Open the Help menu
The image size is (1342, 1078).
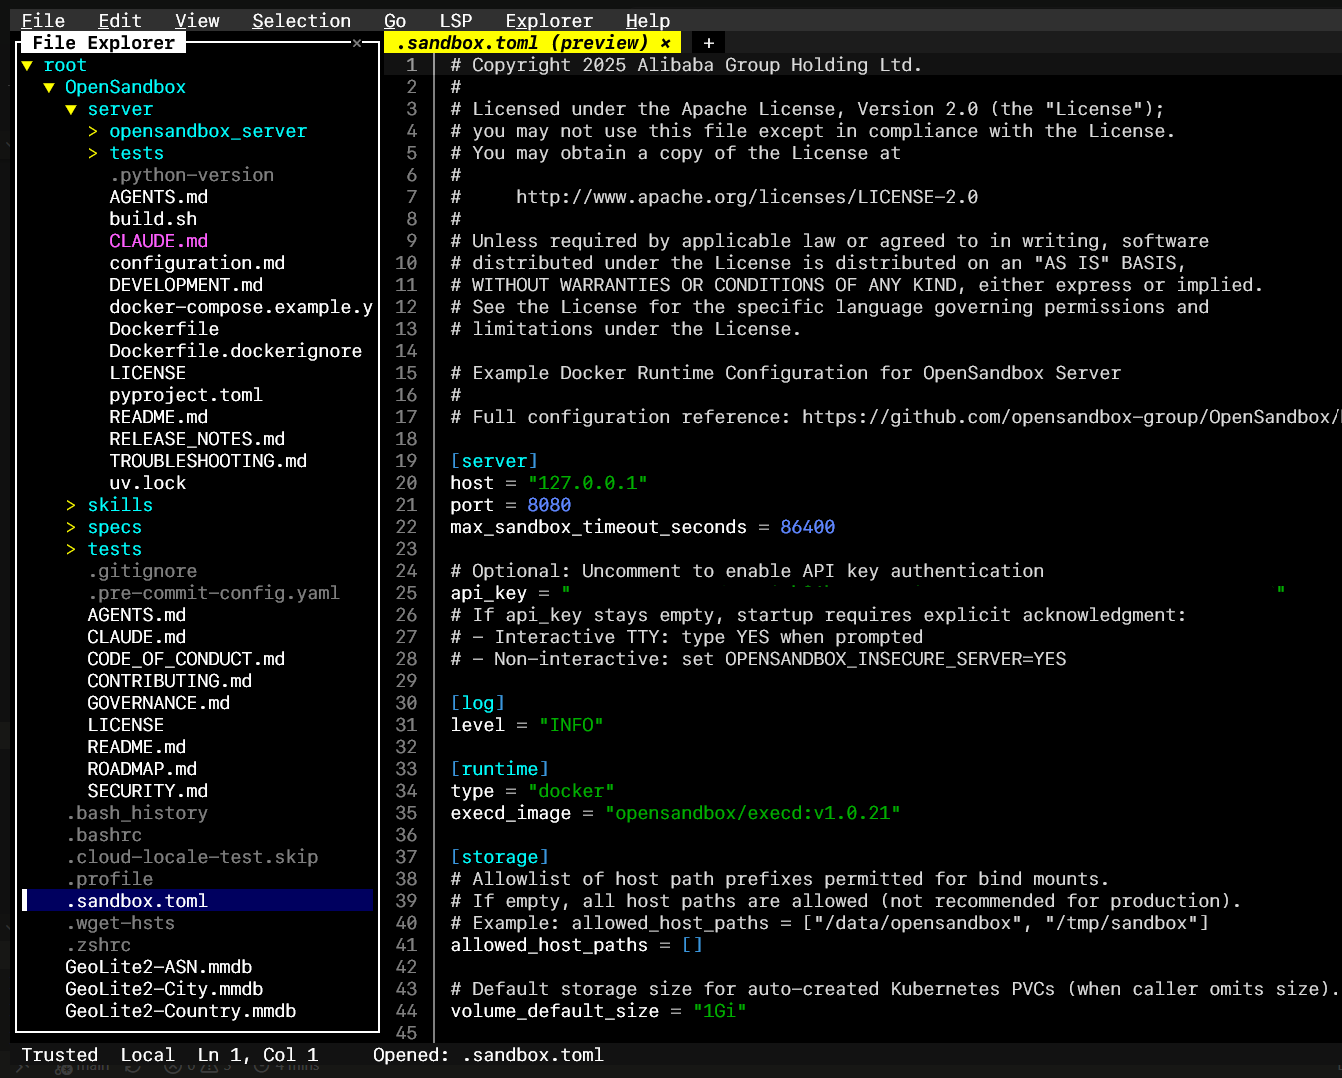[648, 20]
